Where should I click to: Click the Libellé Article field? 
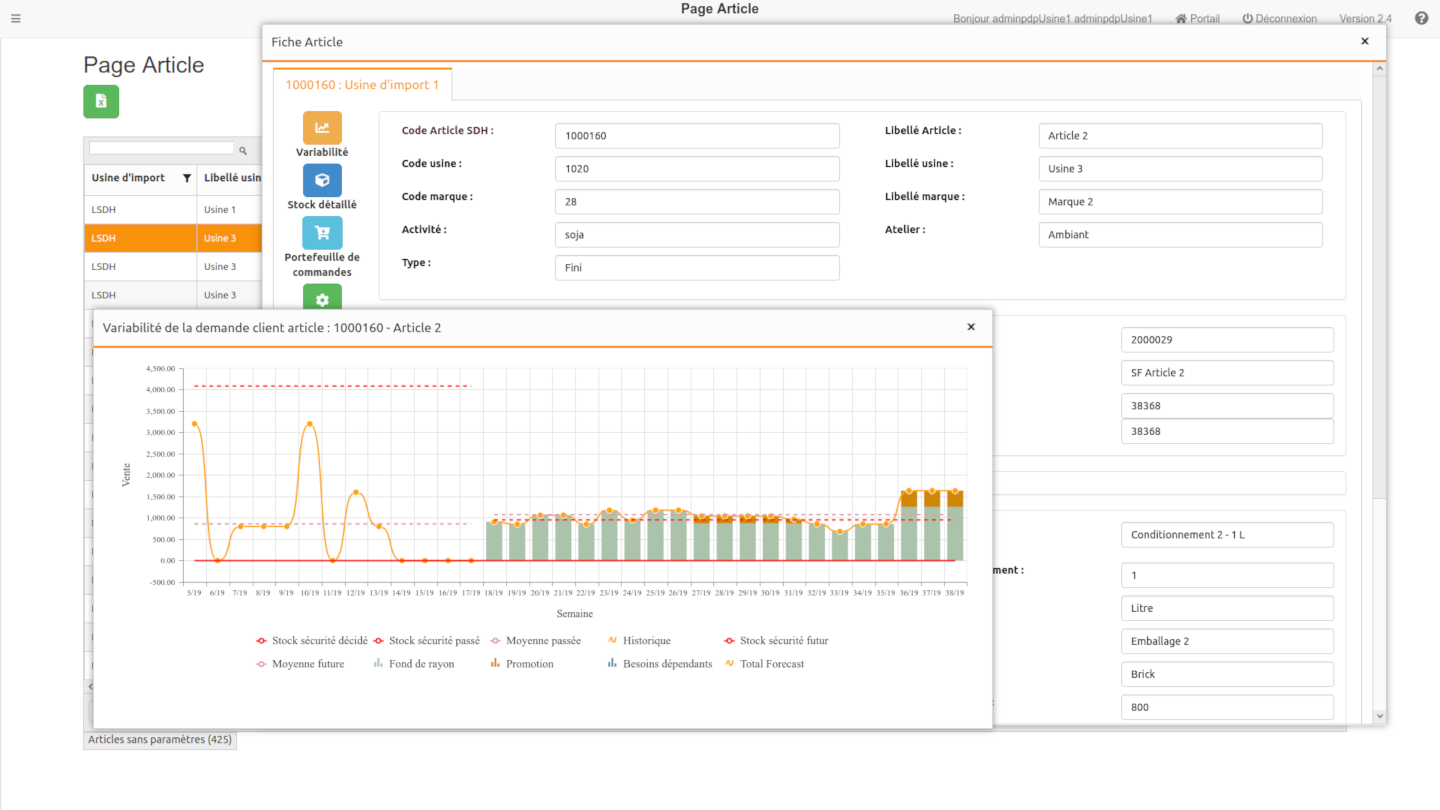point(1180,136)
